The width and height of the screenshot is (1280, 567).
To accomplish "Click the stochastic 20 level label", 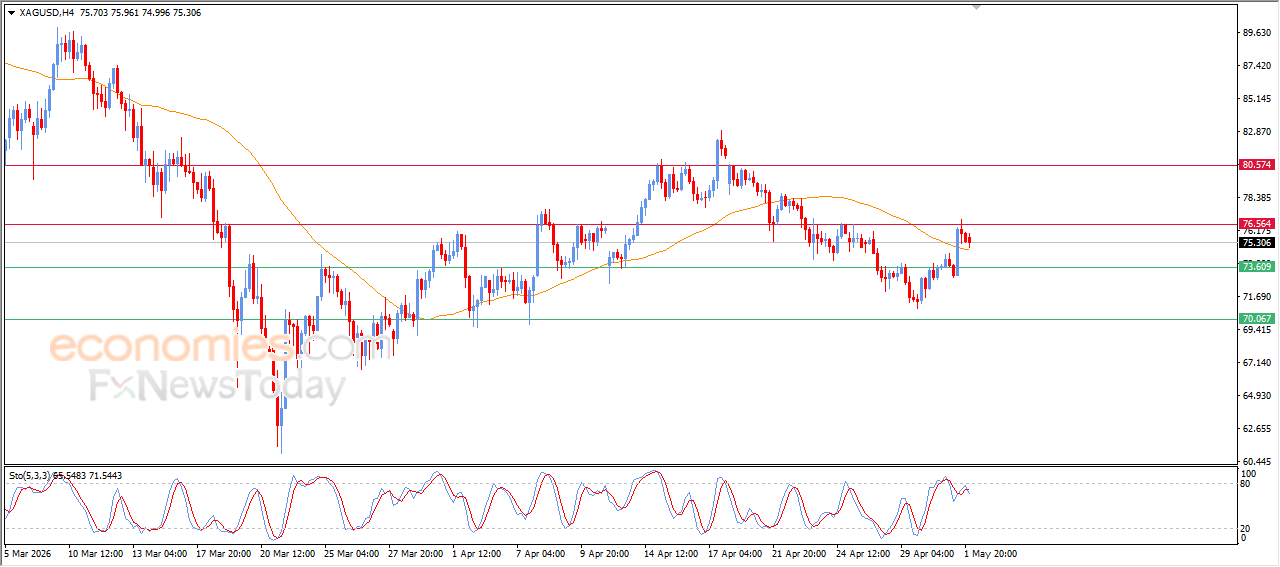I will pyautogui.click(x=1246, y=527).
